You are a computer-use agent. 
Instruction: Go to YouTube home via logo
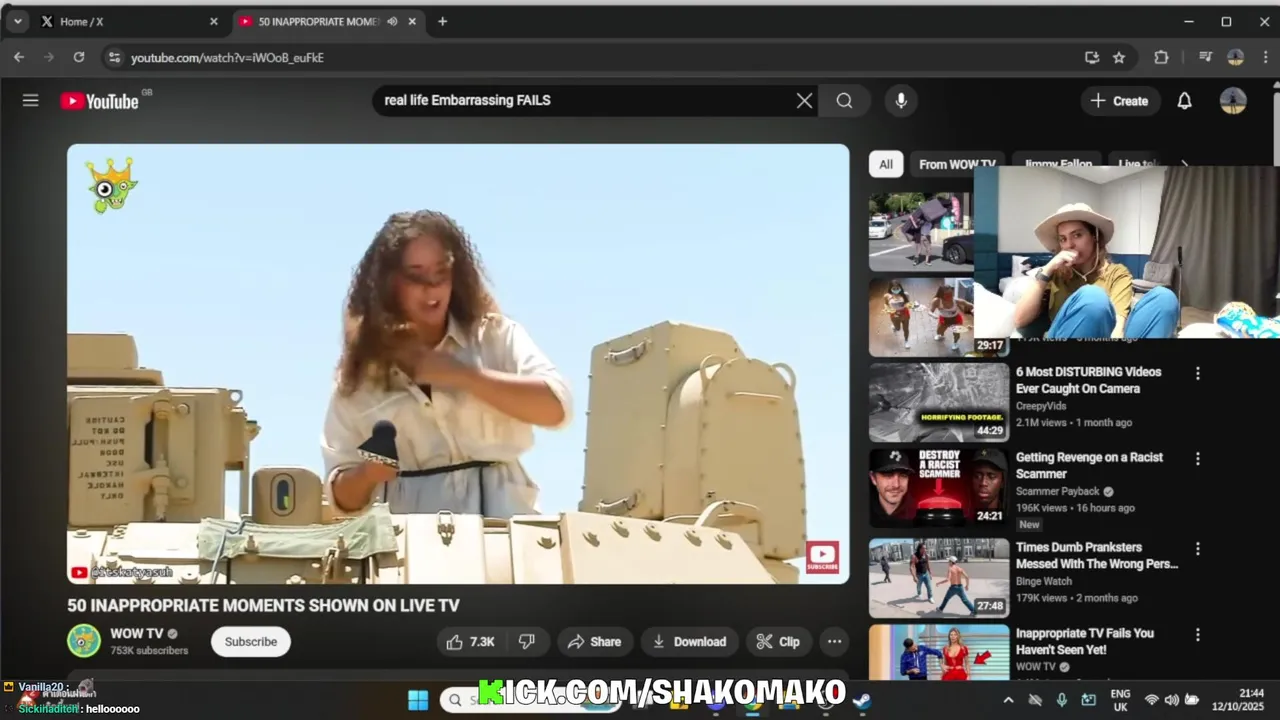[x=99, y=100]
